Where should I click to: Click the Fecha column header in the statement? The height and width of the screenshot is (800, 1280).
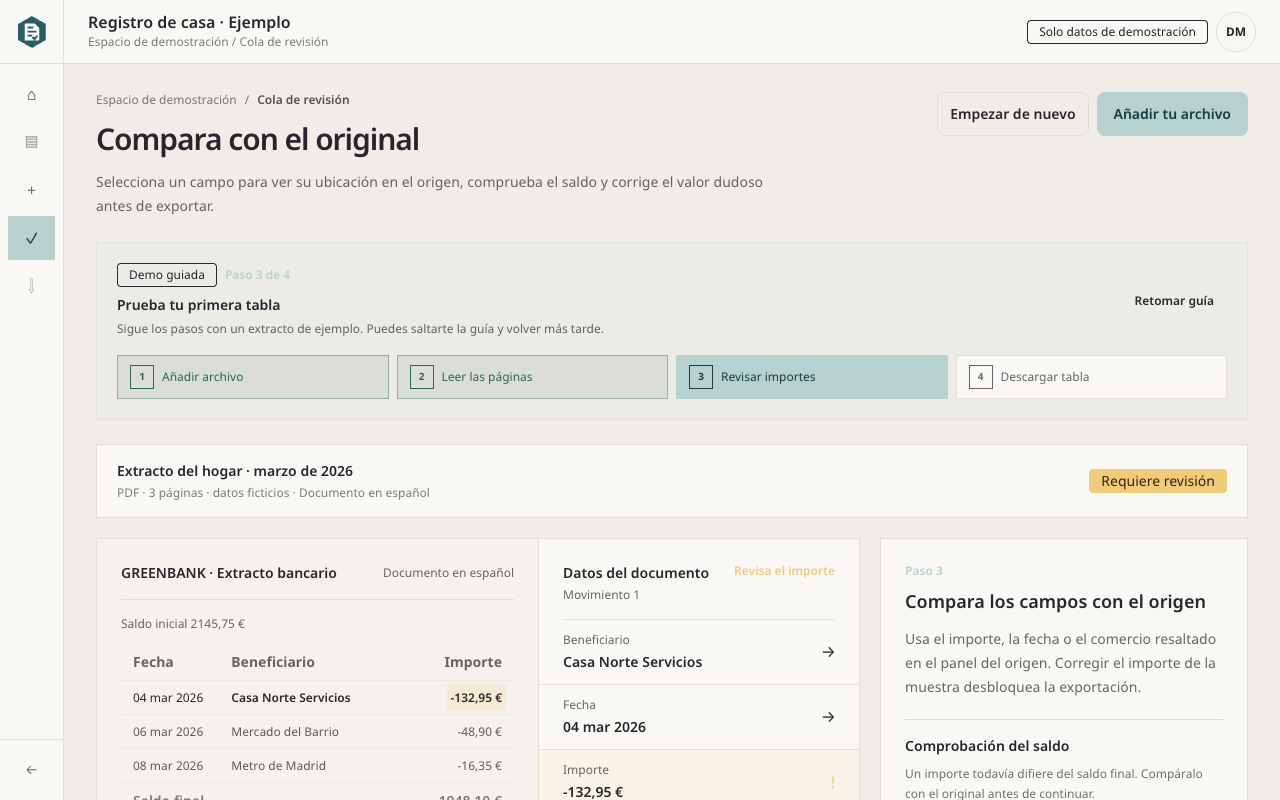tap(153, 662)
